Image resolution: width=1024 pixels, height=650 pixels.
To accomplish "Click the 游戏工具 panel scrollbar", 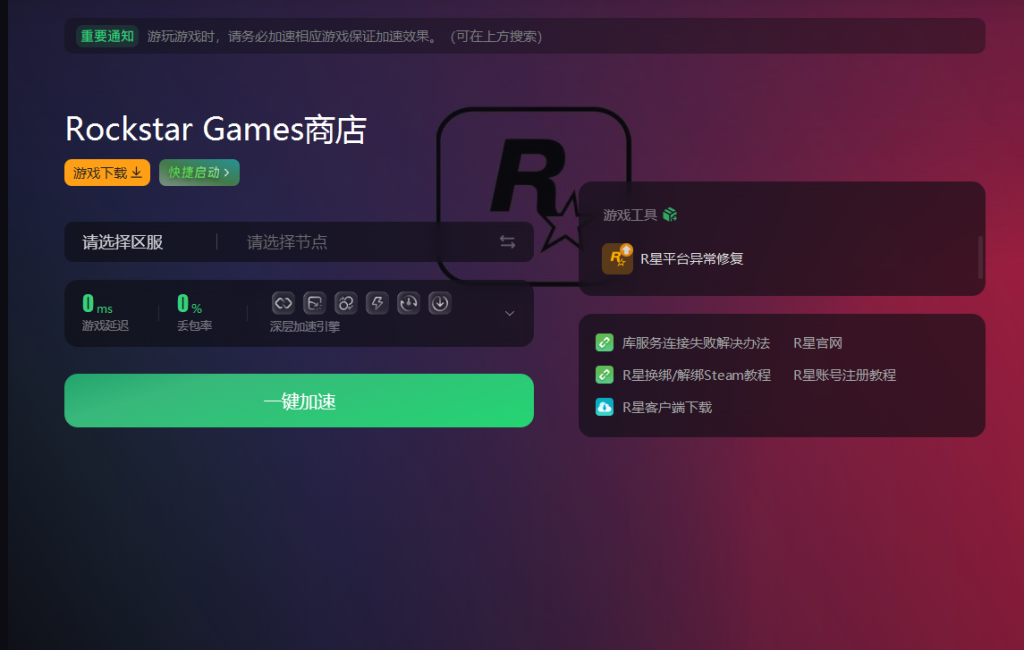I will point(980,257).
